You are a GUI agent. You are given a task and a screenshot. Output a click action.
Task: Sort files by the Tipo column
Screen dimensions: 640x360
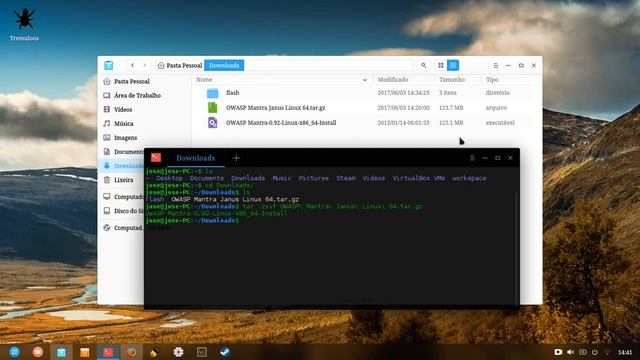click(x=492, y=80)
